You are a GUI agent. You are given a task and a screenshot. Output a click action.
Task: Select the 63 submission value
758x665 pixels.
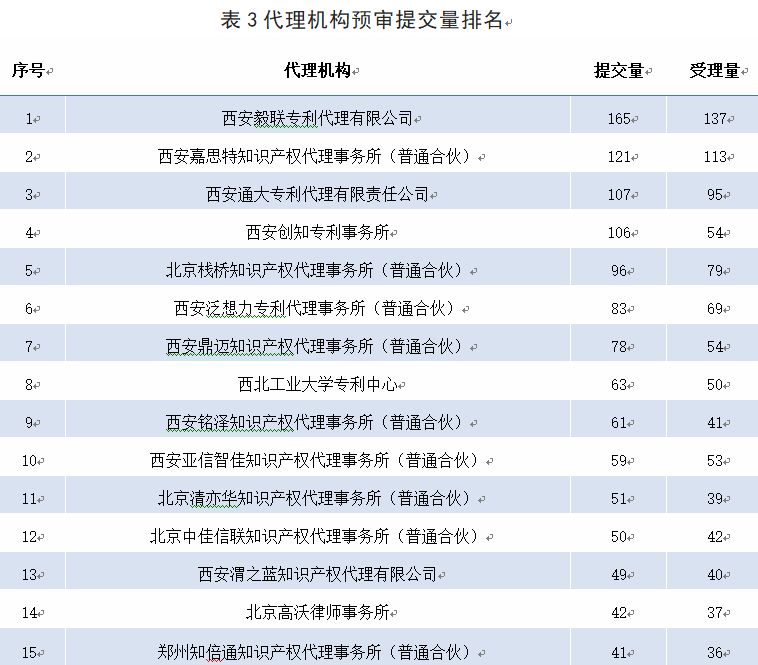coord(619,384)
